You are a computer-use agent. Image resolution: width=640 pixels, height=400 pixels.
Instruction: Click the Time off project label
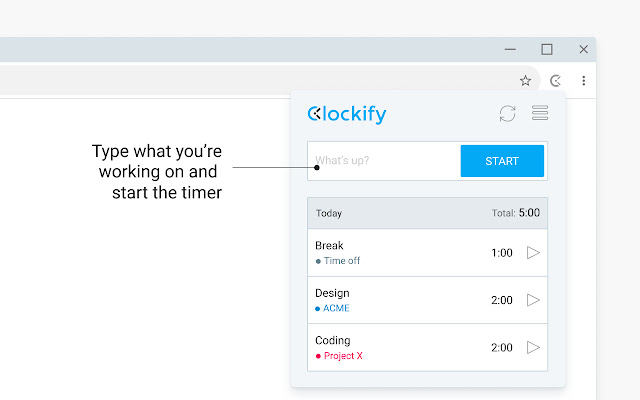point(341,261)
